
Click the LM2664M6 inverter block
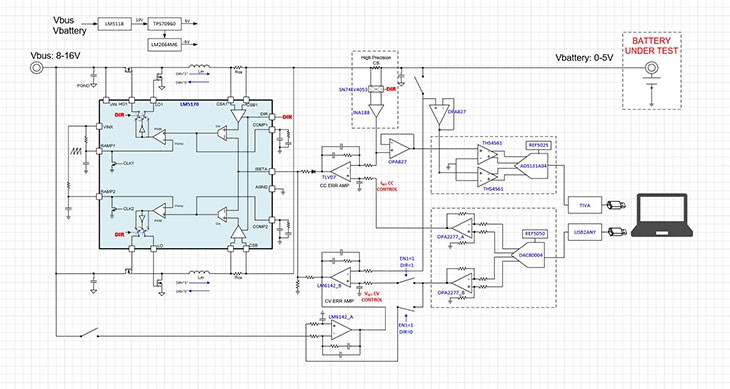tap(164, 45)
